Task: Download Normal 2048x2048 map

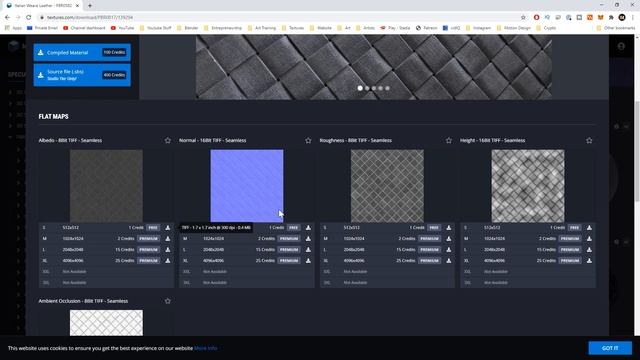Action: 308,250
